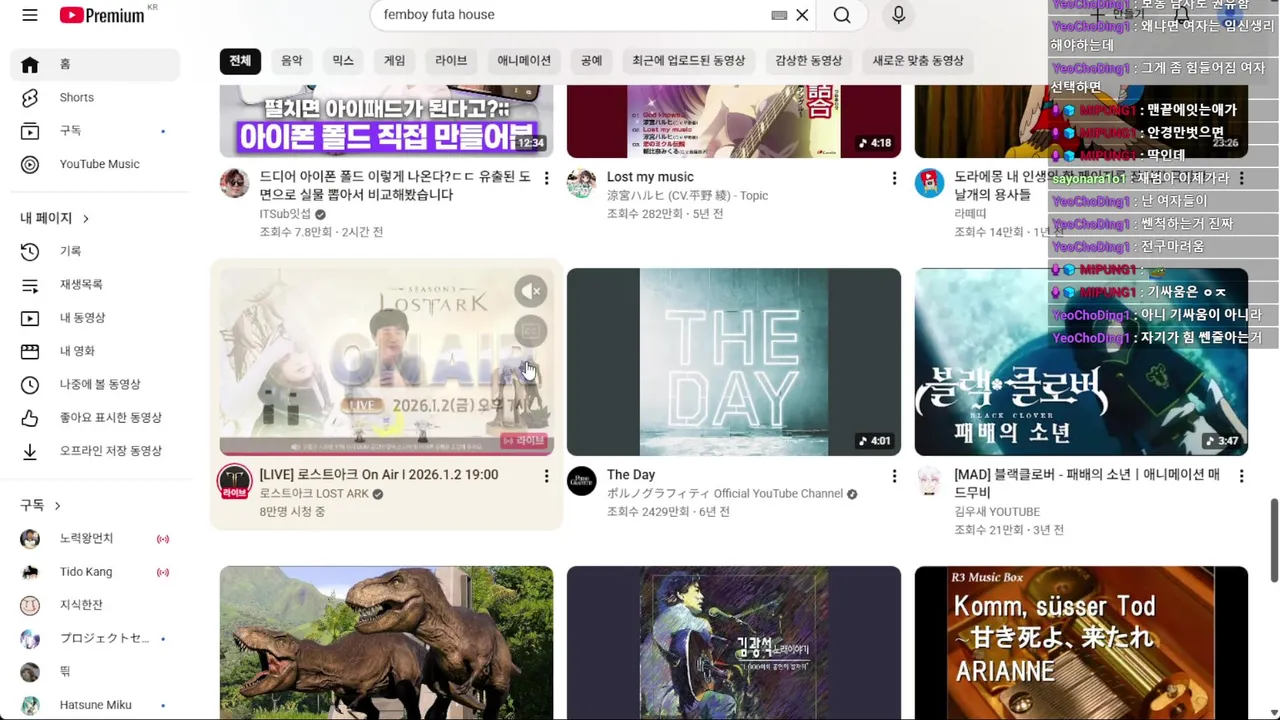Open more options for The Day video
Image resolution: width=1280 pixels, height=720 pixels.
tap(893, 476)
